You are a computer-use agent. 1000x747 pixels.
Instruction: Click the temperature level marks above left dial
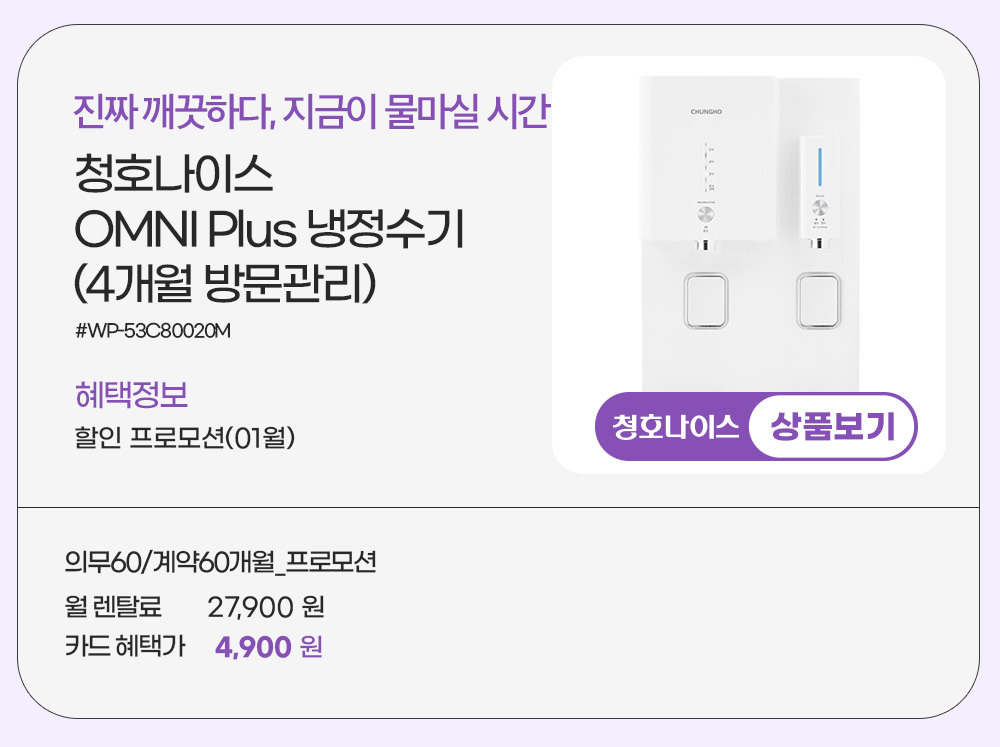pos(709,168)
